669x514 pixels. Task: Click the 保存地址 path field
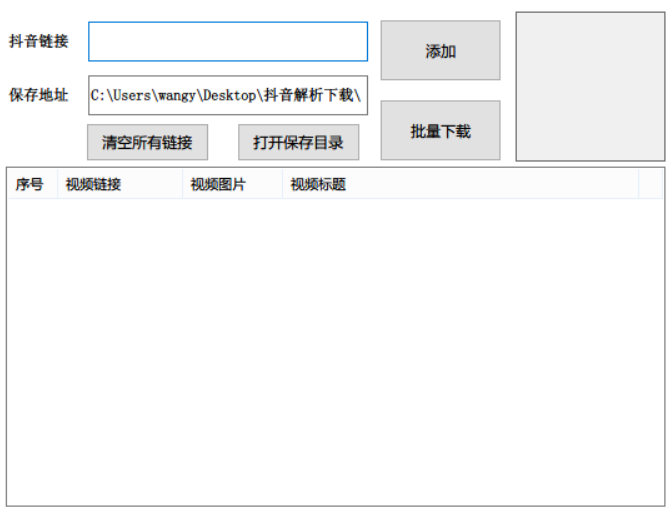[228, 96]
